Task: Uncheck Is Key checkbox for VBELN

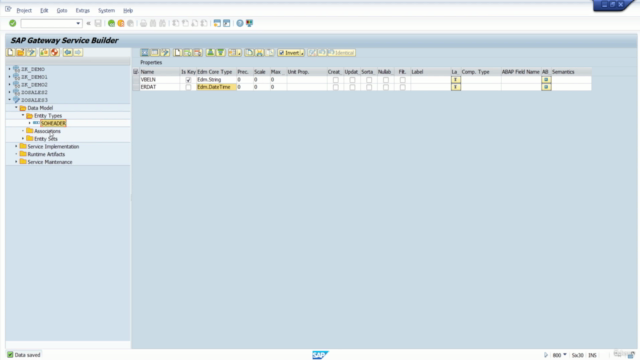Action: pos(188,80)
